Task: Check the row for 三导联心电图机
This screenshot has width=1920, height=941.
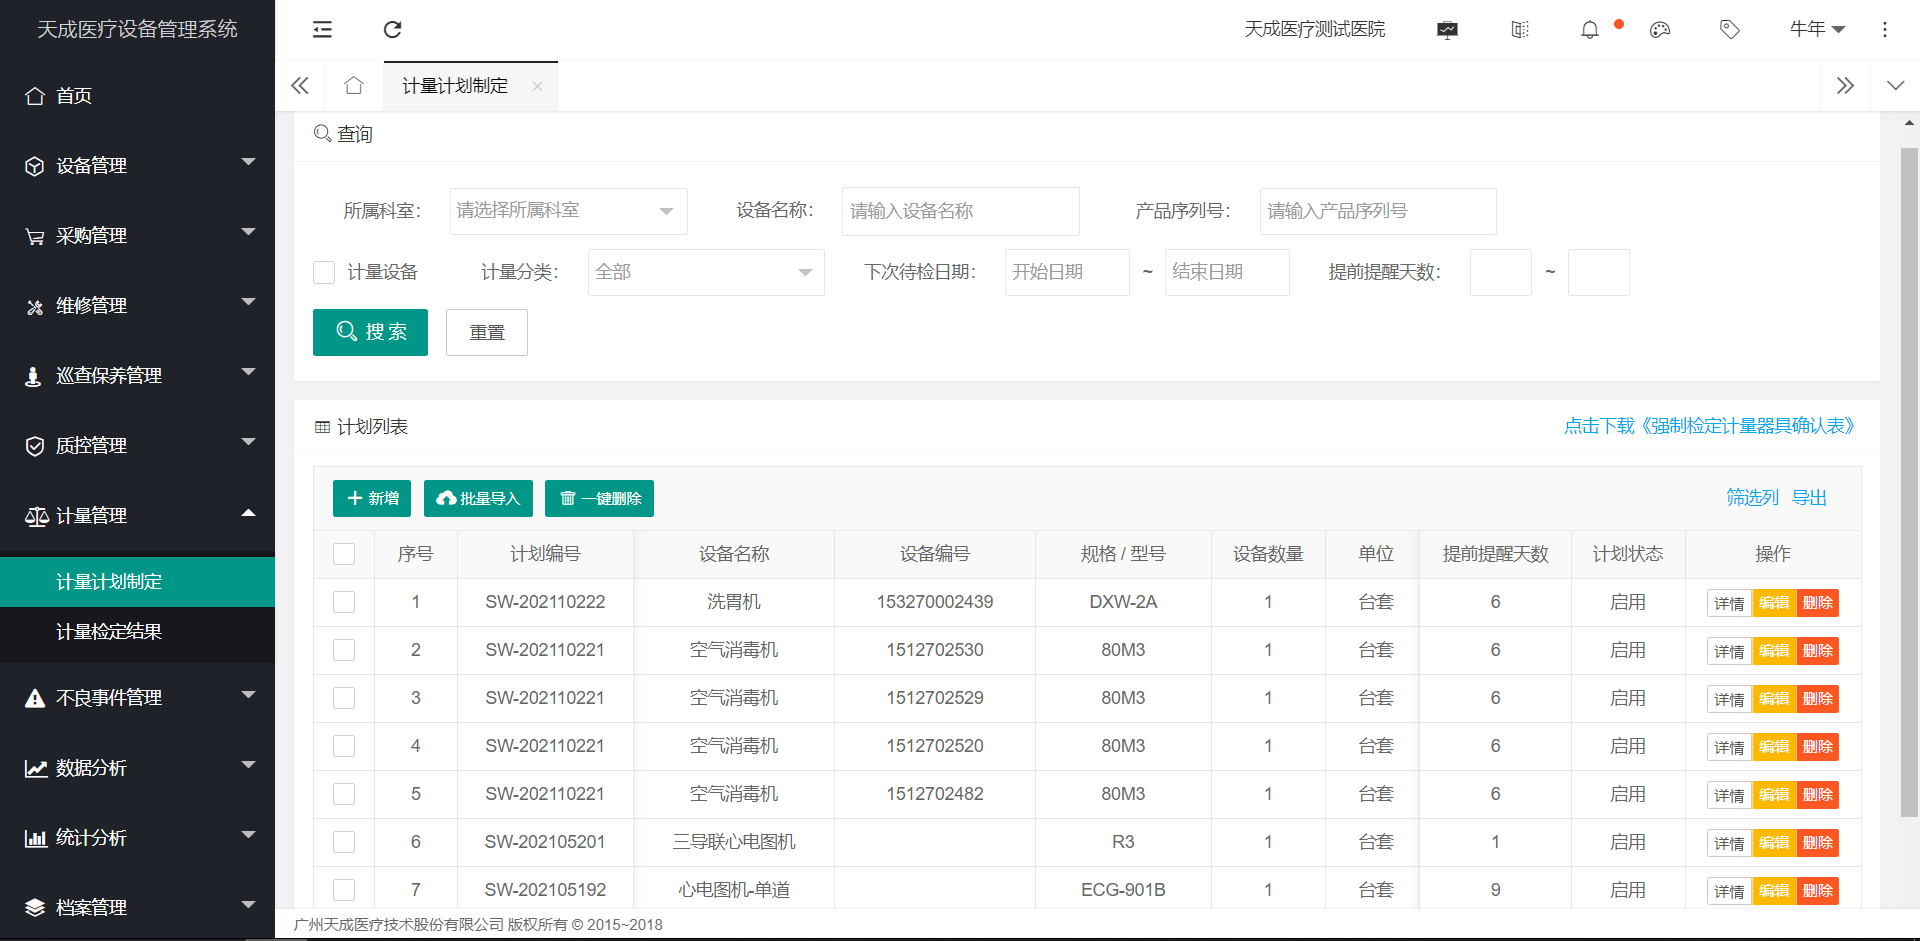Action: [x=344, y=842]
